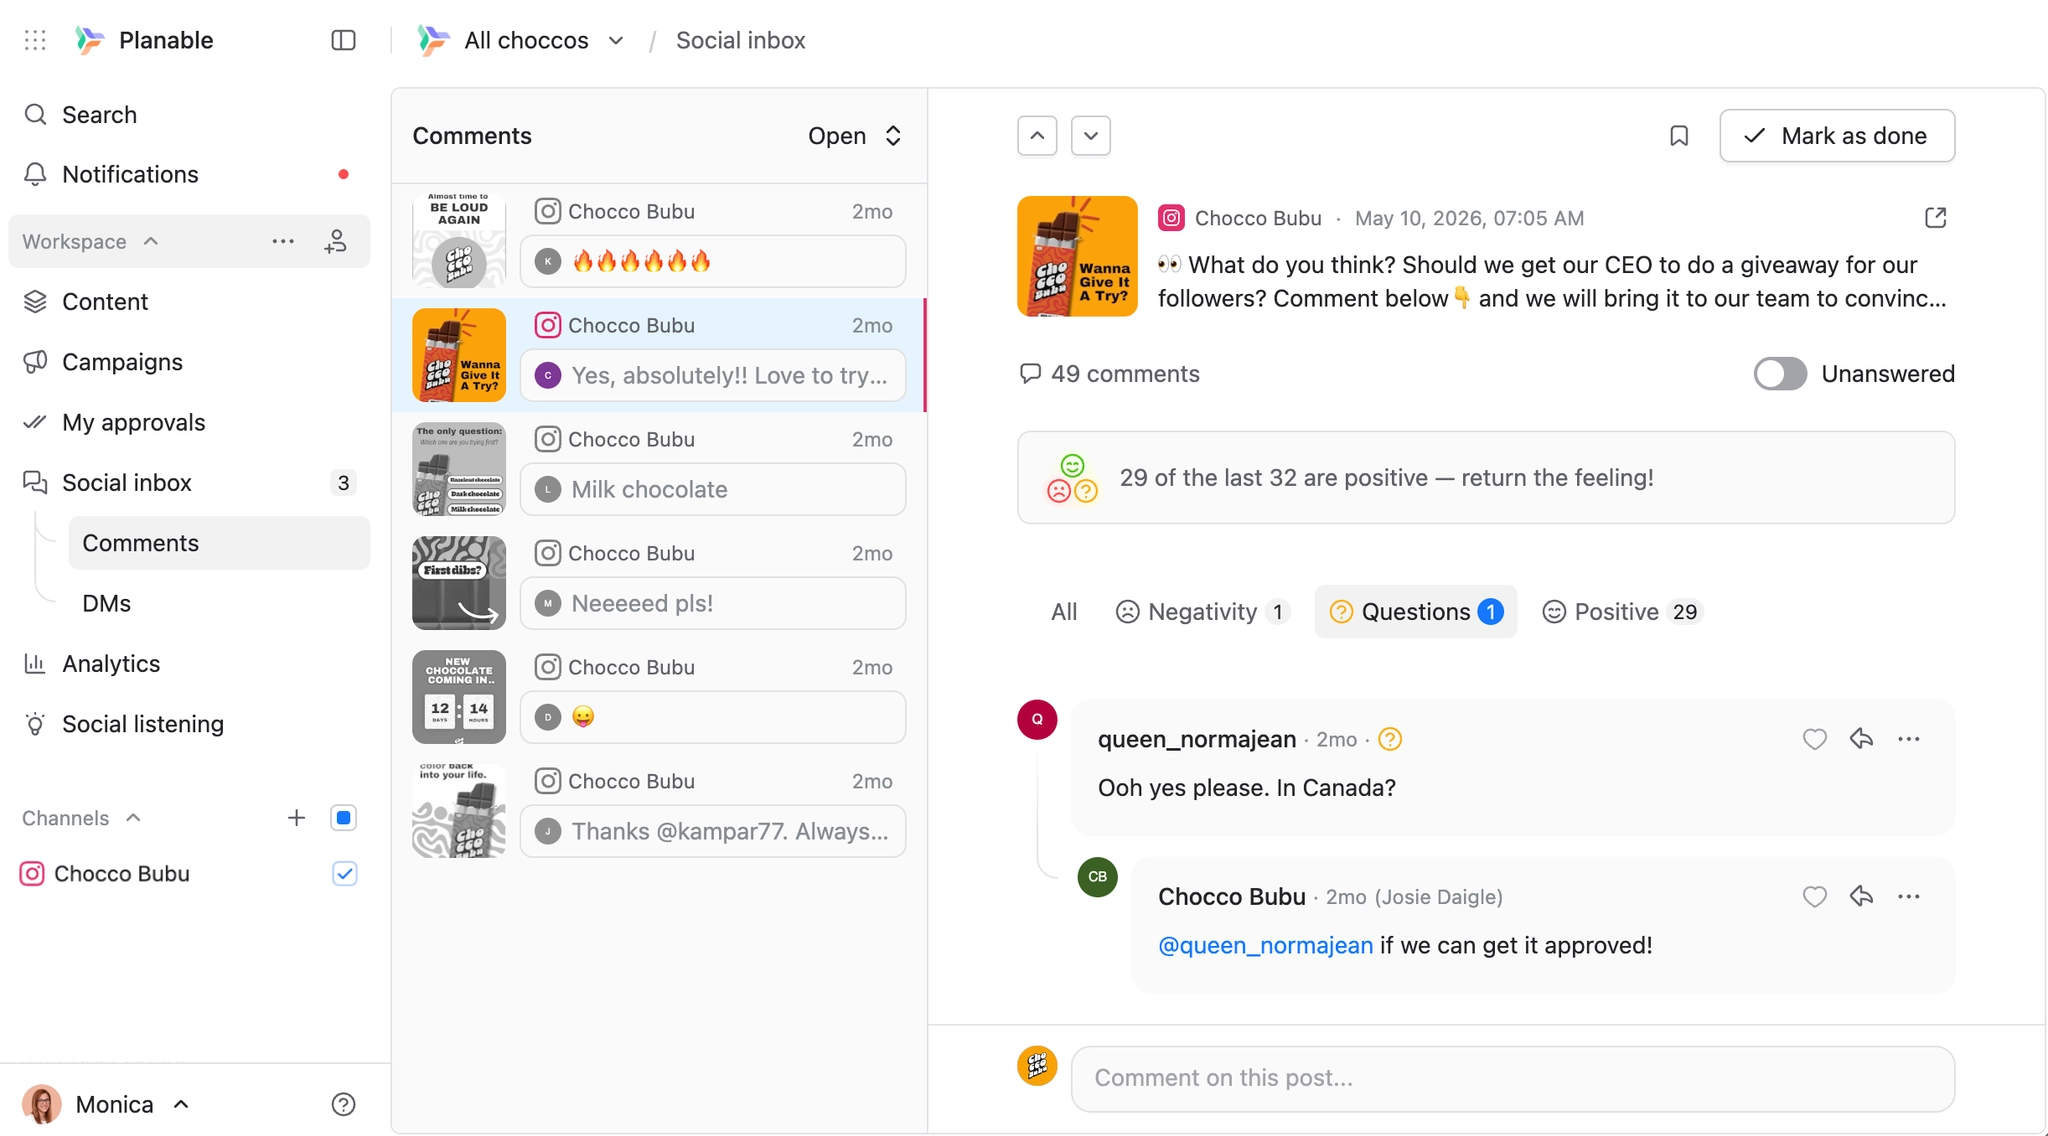Add a new channel with plus icon

(296, 818)
